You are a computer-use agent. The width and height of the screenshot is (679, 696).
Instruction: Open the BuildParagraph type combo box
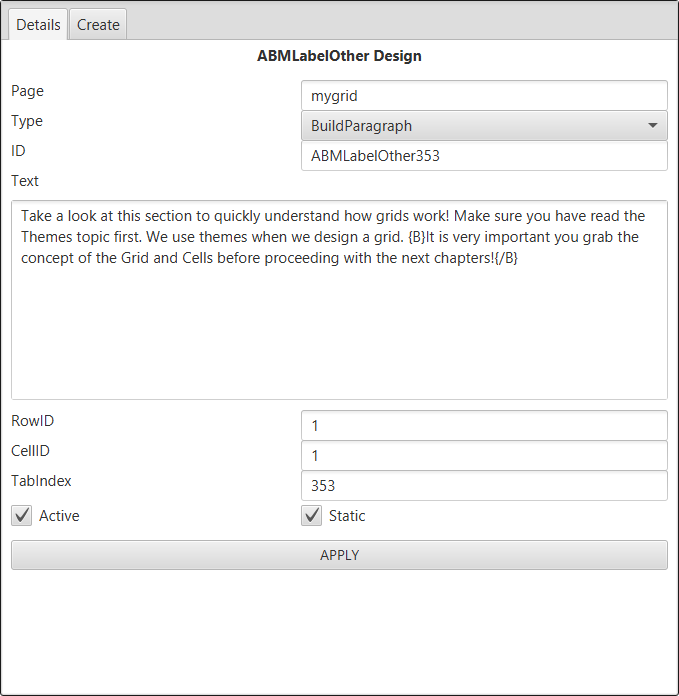click(x=484, y=126)
